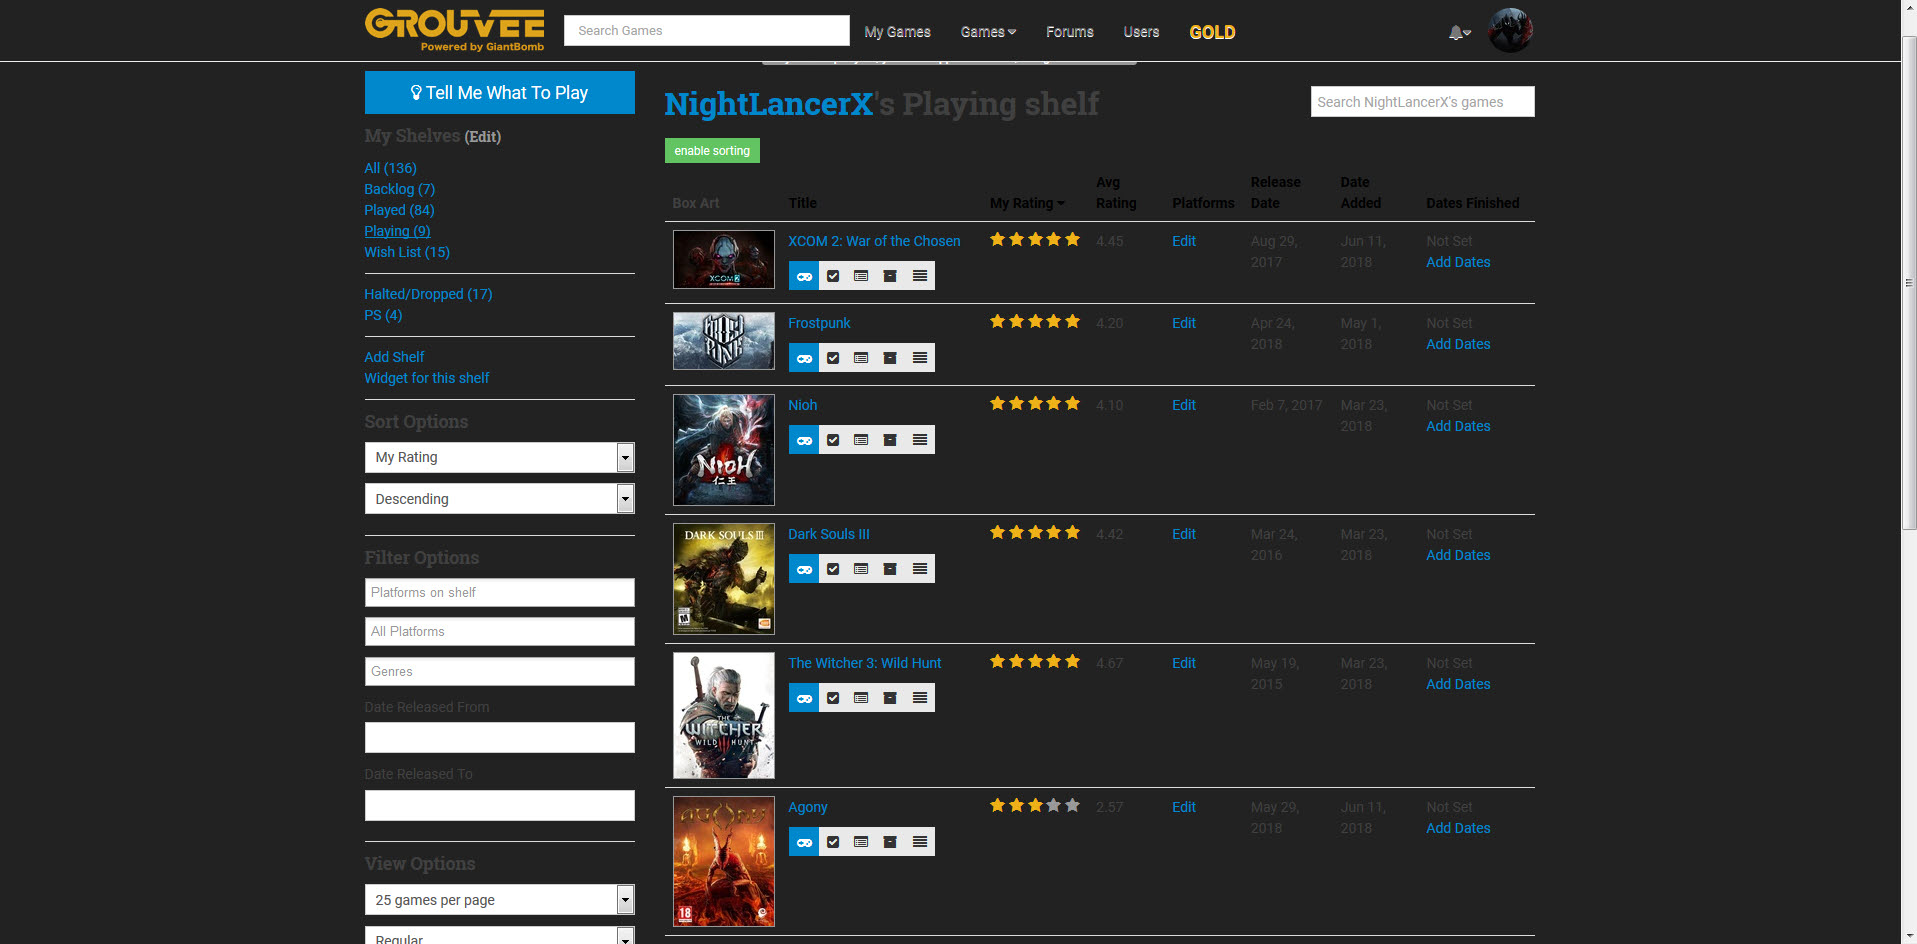Image resolution: width=1917 pixels, height=944 pixels.
Task: Click the Playing gamepad icon for XCOM 2
Action: click(804, 276)
